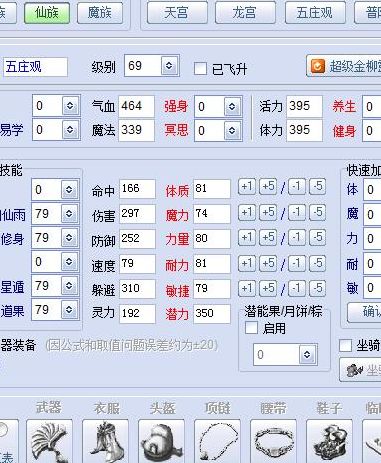This screenshot has width=381, height=463.
Task: Select the 龙宫 school button
Action: [245, 13]
